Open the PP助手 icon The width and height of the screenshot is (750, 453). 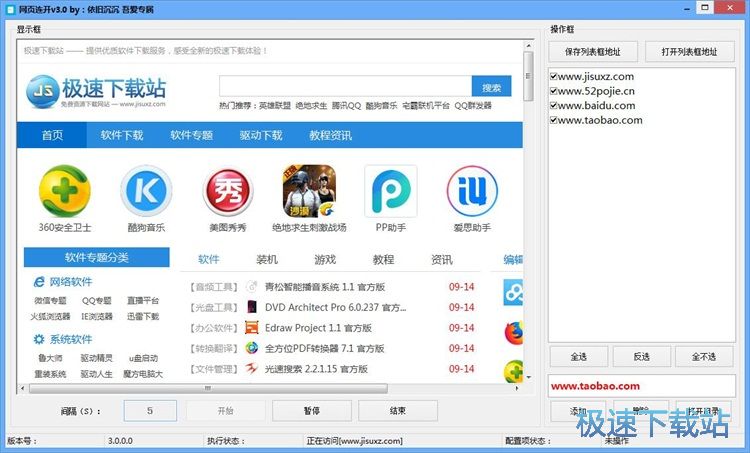(391, 190)
